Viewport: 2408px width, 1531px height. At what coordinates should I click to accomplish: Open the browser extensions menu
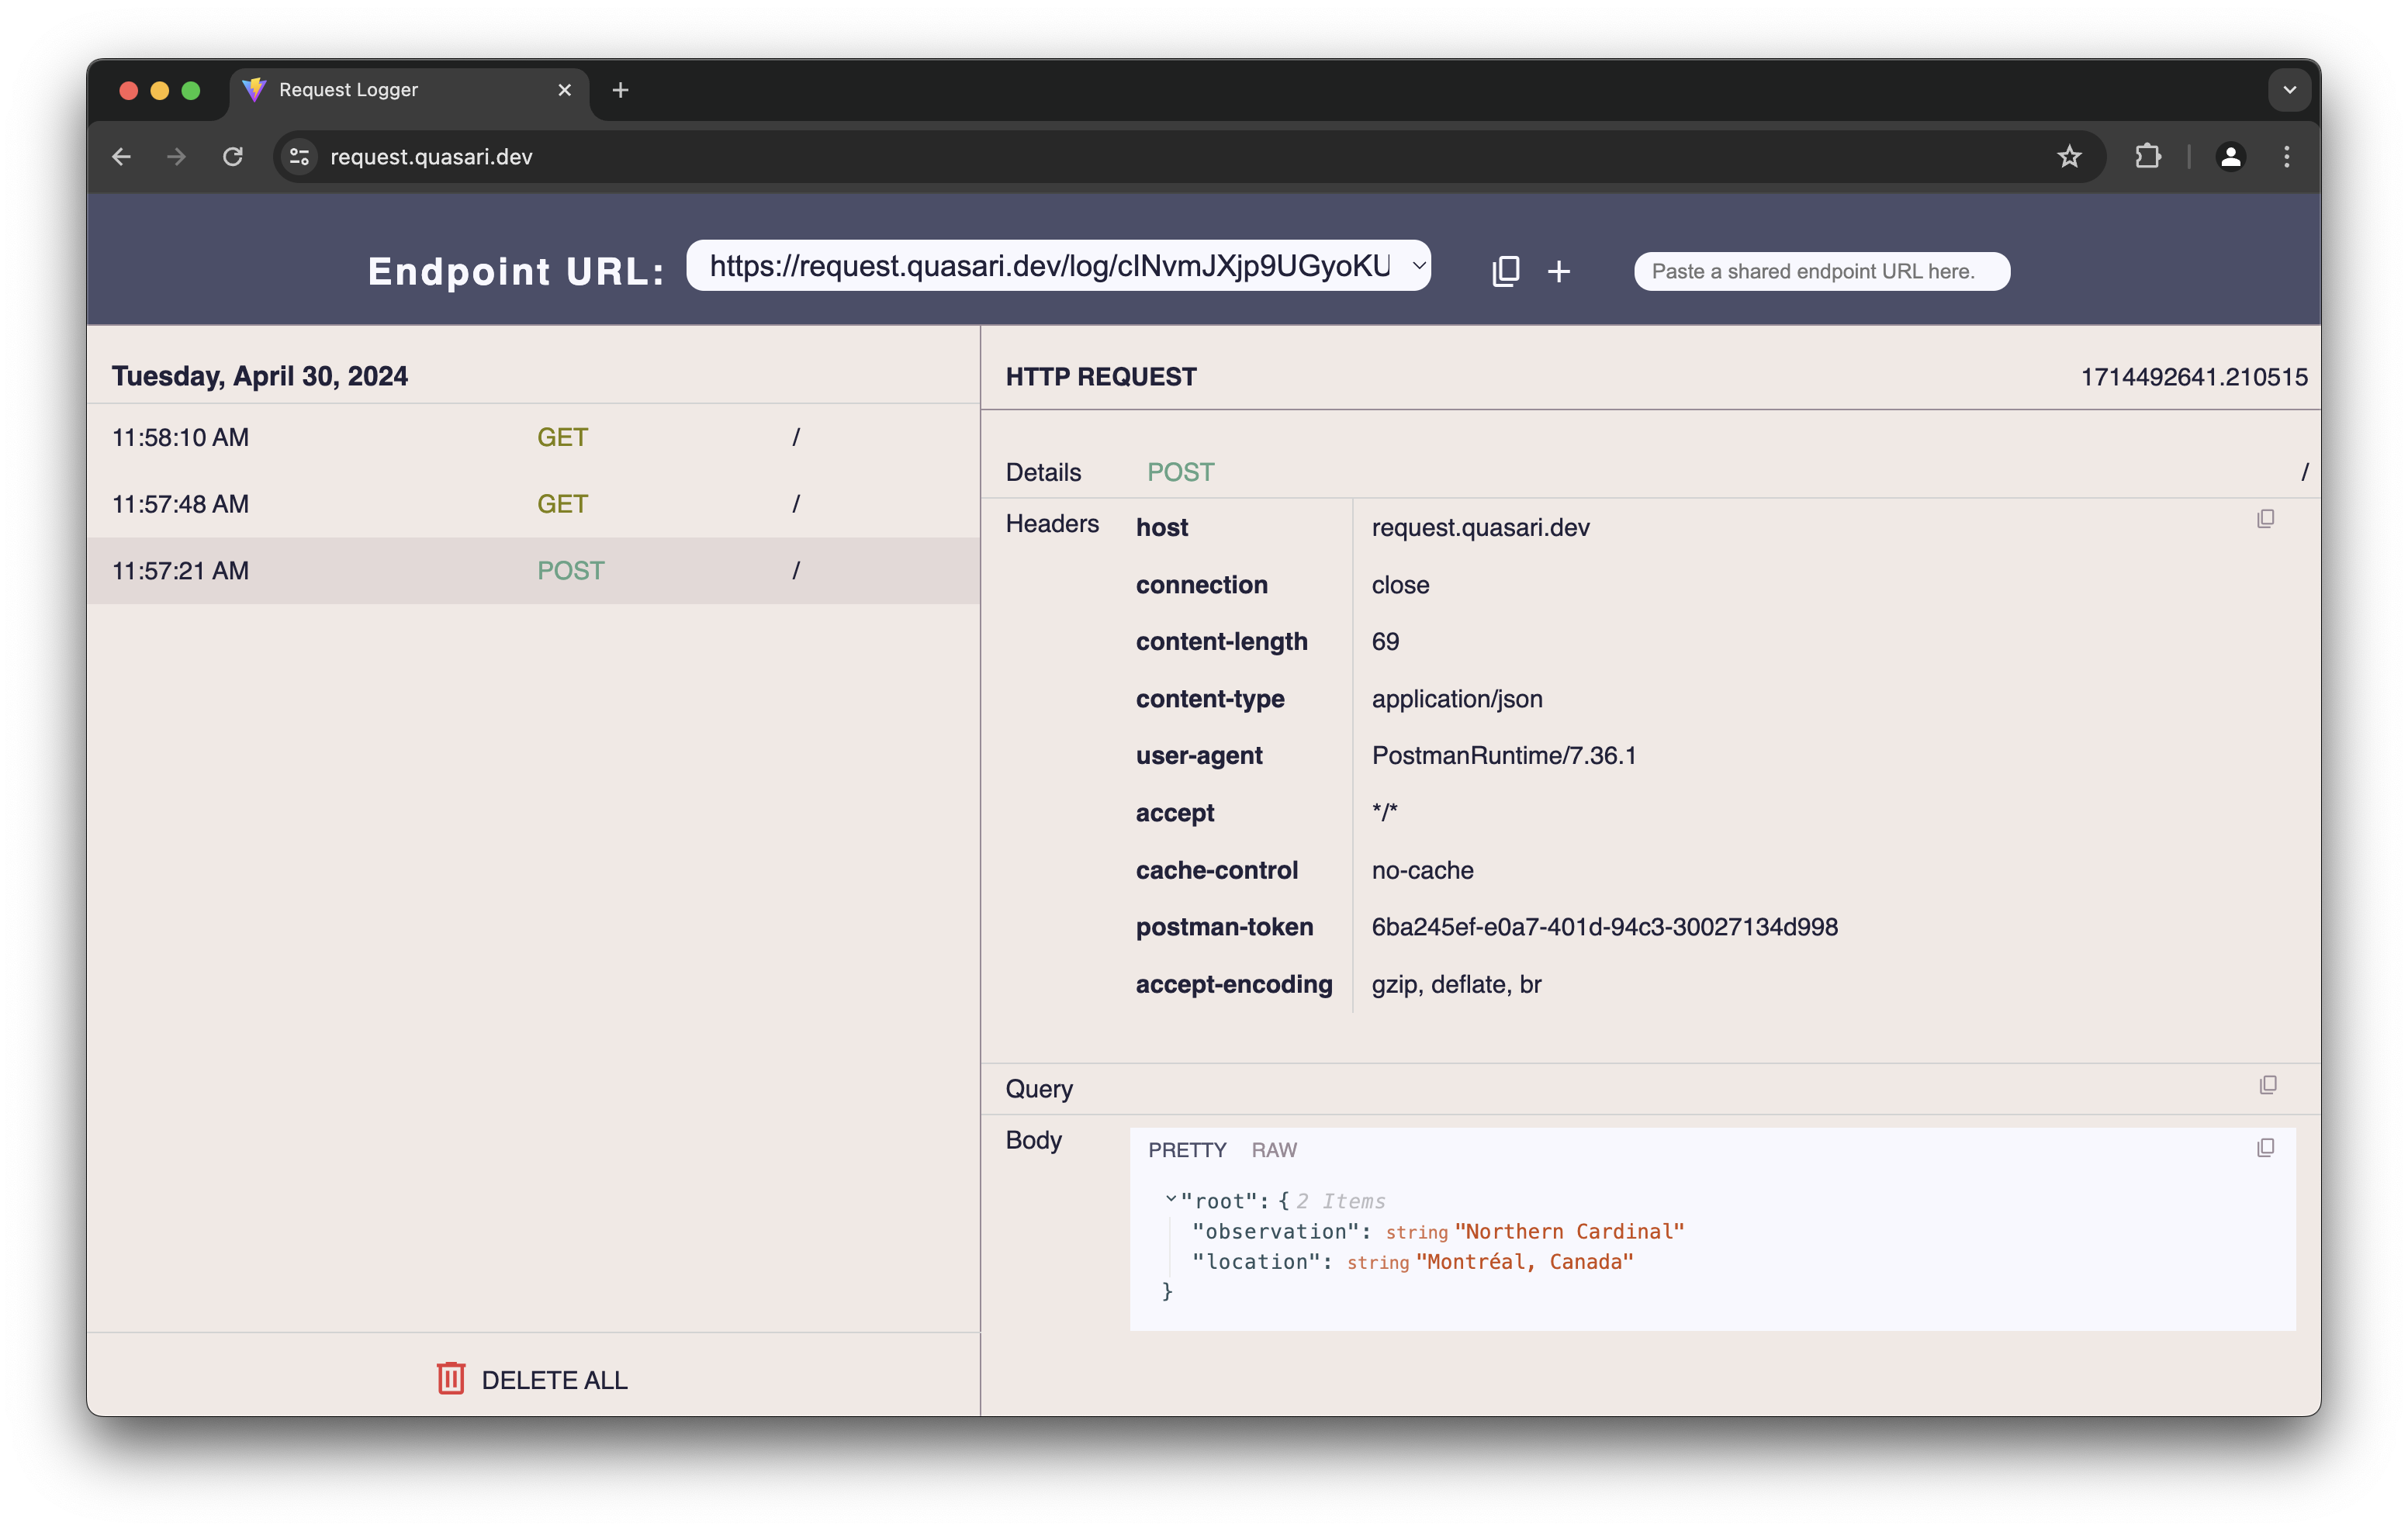tap(2147, 157)
